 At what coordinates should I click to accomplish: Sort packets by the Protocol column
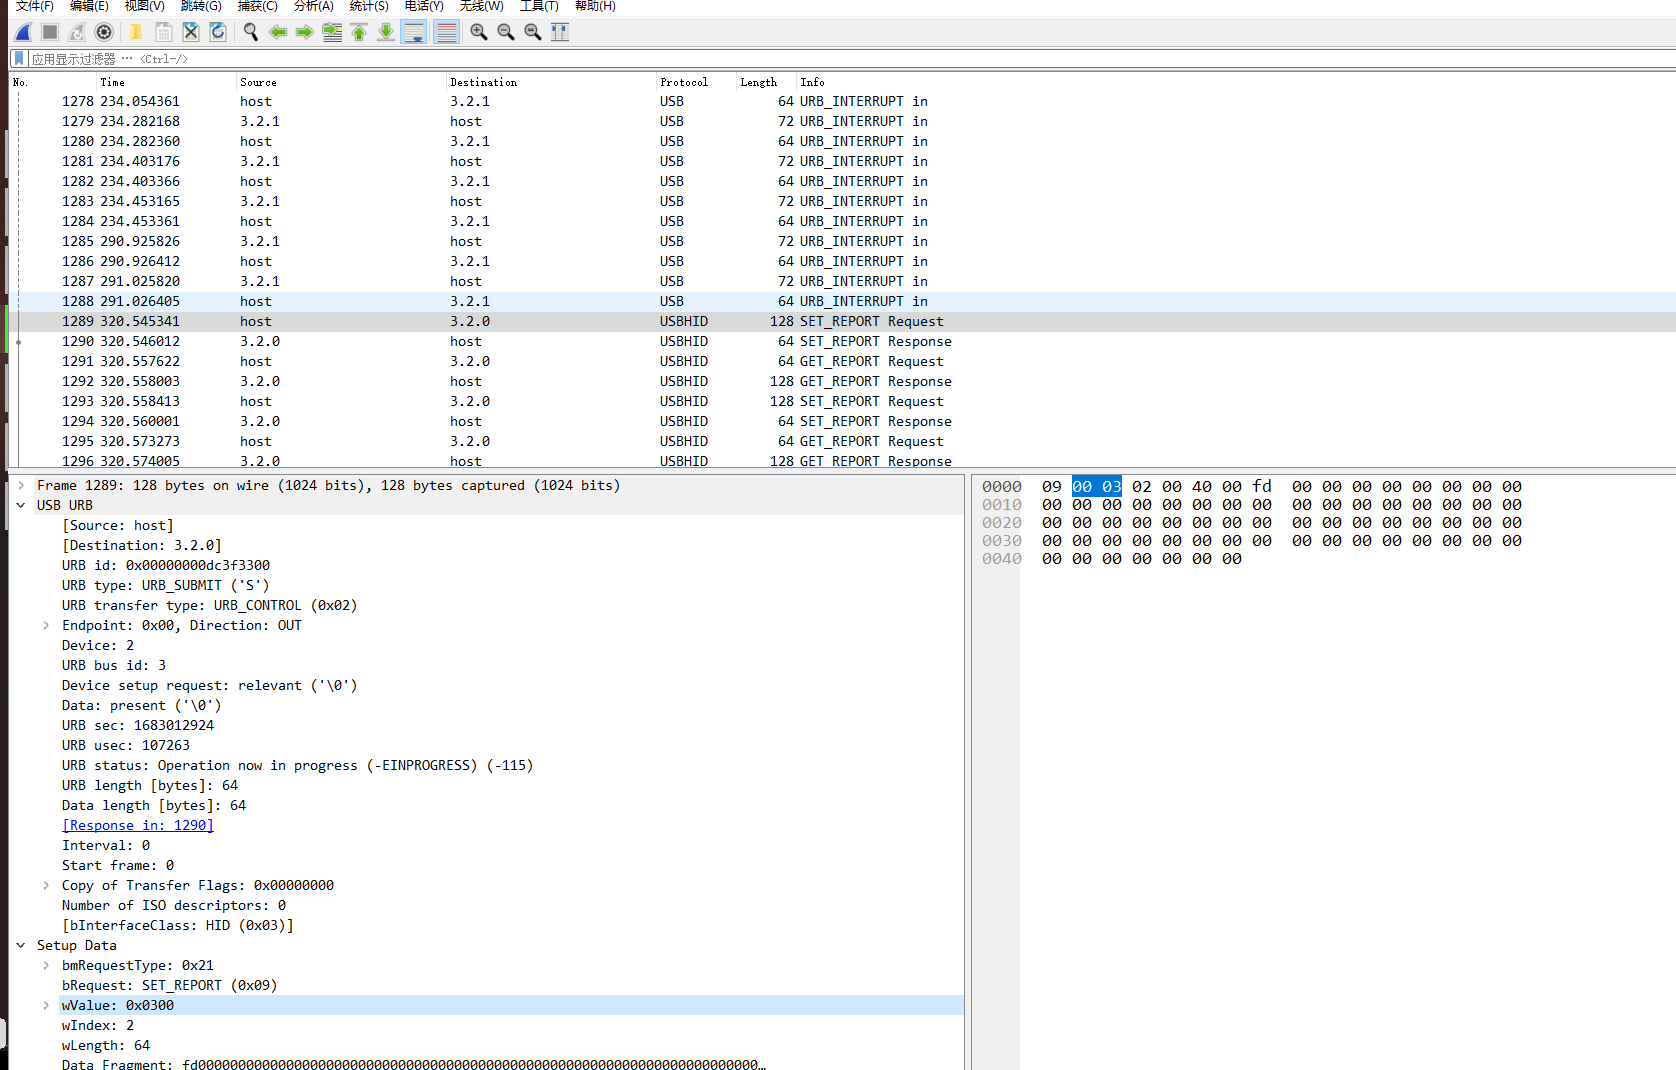(696, 82)
